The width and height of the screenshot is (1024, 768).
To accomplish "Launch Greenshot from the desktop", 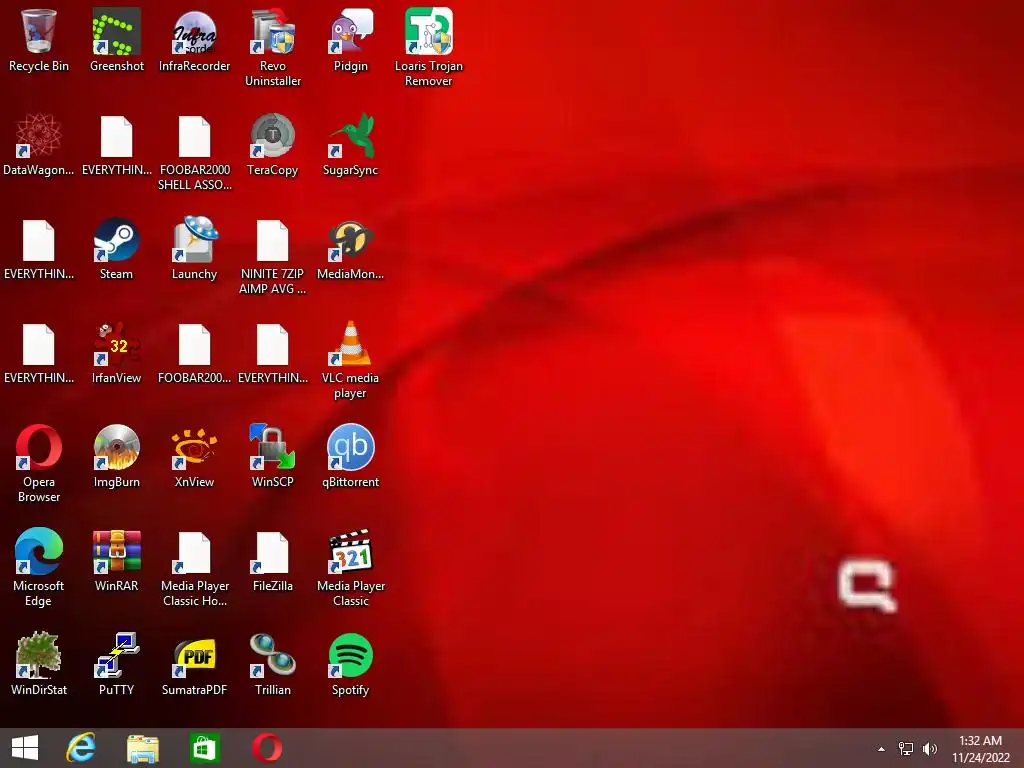I will click(x=116, y=41).
